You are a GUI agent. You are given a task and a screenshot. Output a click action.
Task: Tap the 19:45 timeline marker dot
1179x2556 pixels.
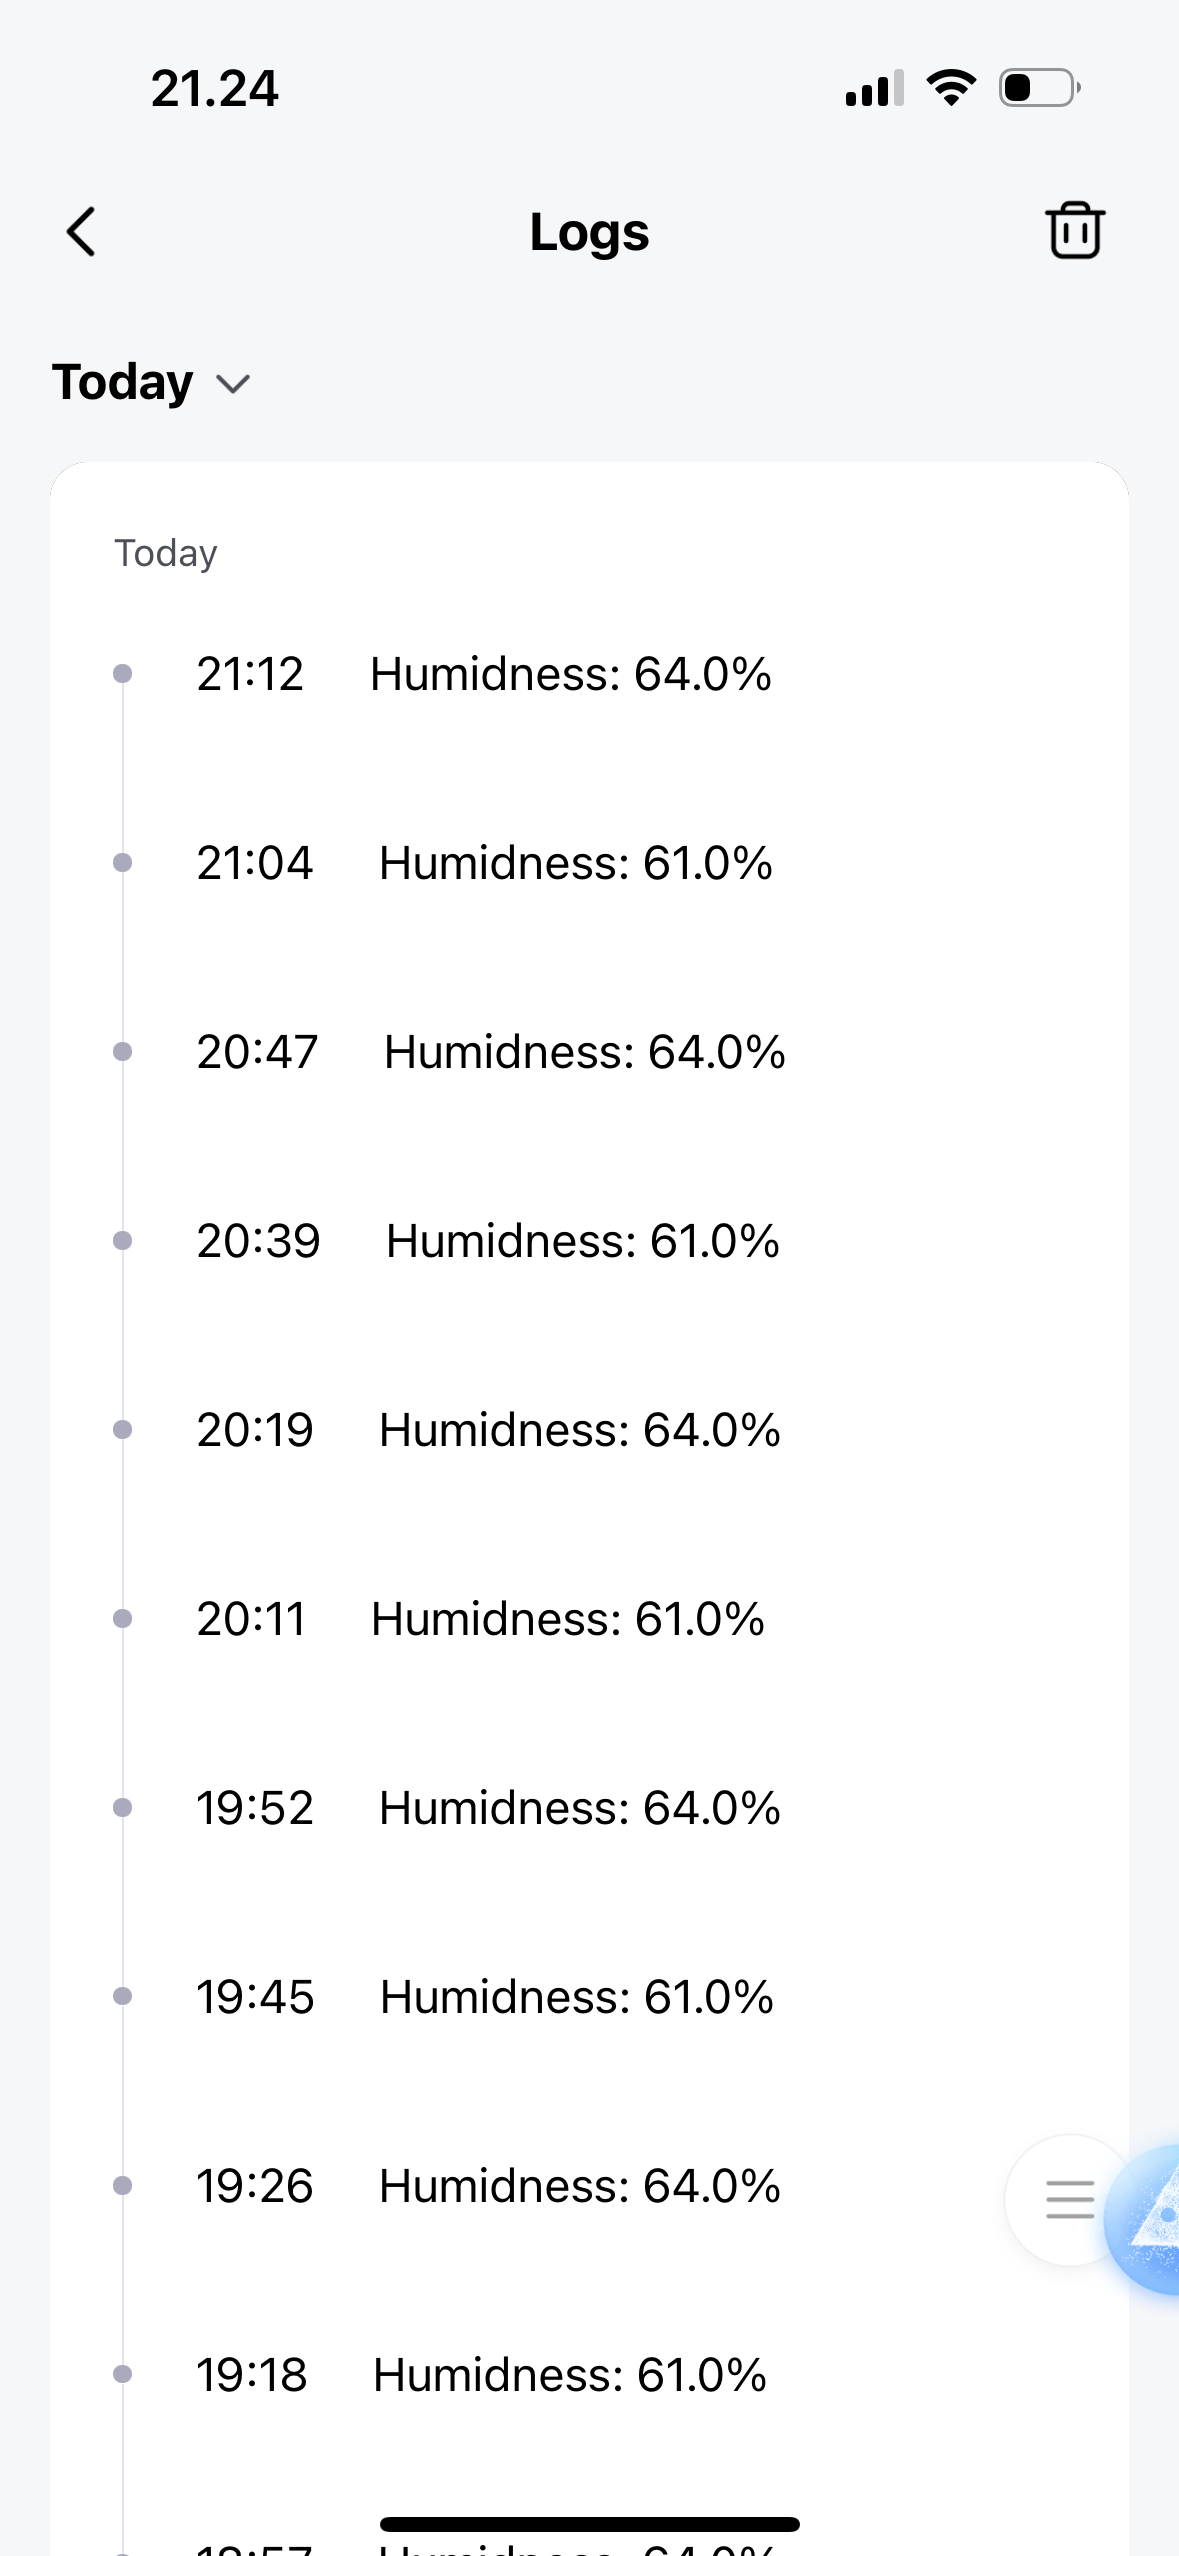click(123, 1996)
